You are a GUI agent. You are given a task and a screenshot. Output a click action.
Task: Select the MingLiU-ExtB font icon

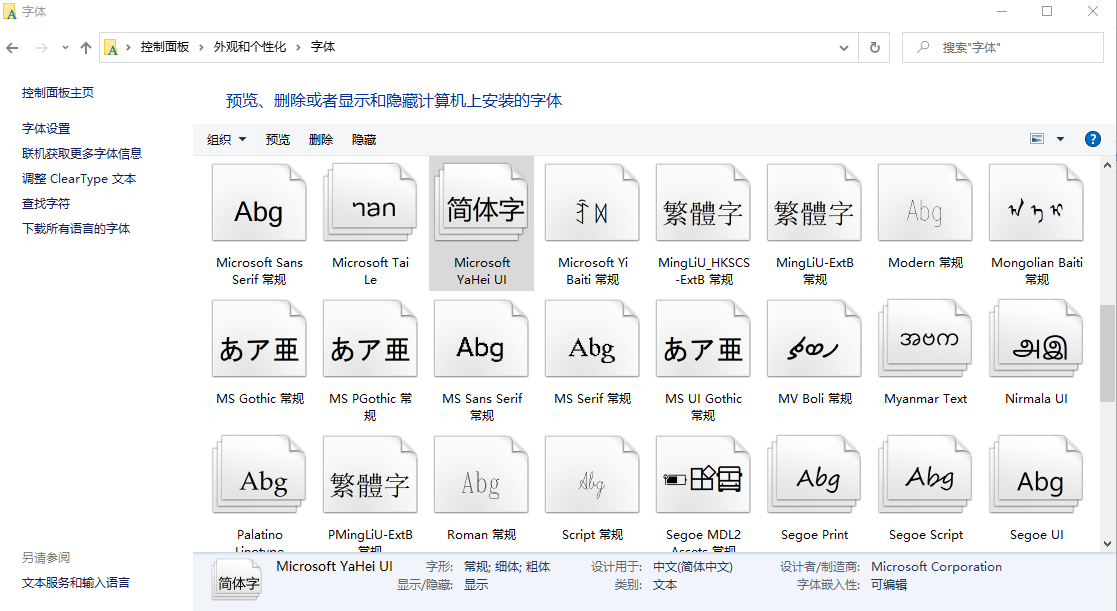click(x=814, y=202)
